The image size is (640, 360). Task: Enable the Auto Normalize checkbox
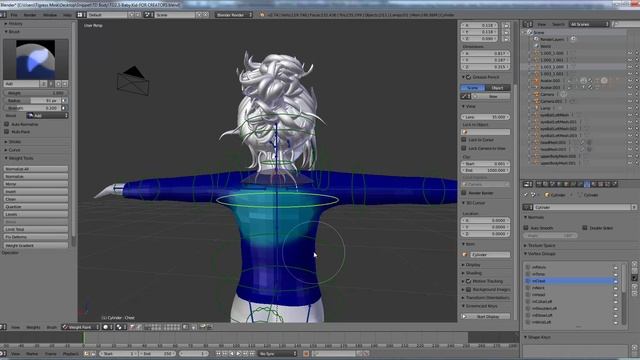click(7, 124)
